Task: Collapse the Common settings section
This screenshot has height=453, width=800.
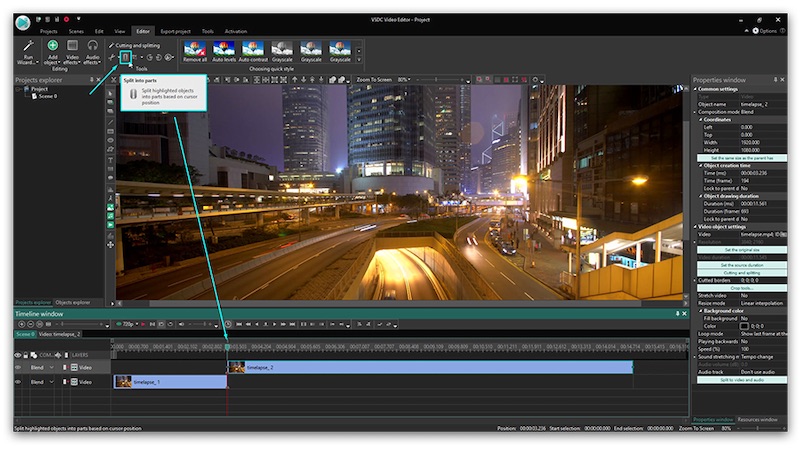Action: [x=695, y=89]
